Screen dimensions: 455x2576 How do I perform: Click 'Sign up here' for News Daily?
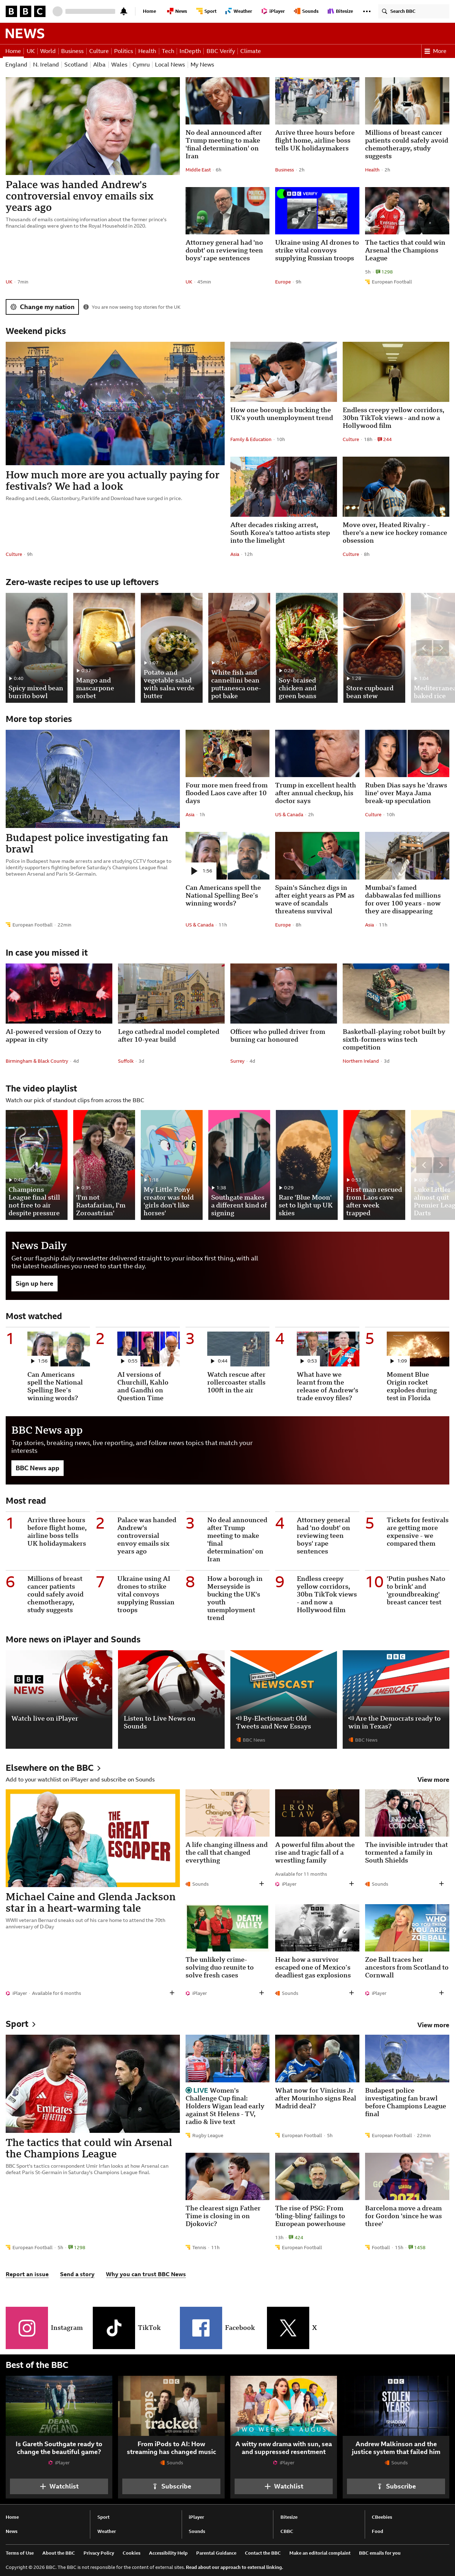tap(34, 1283)
